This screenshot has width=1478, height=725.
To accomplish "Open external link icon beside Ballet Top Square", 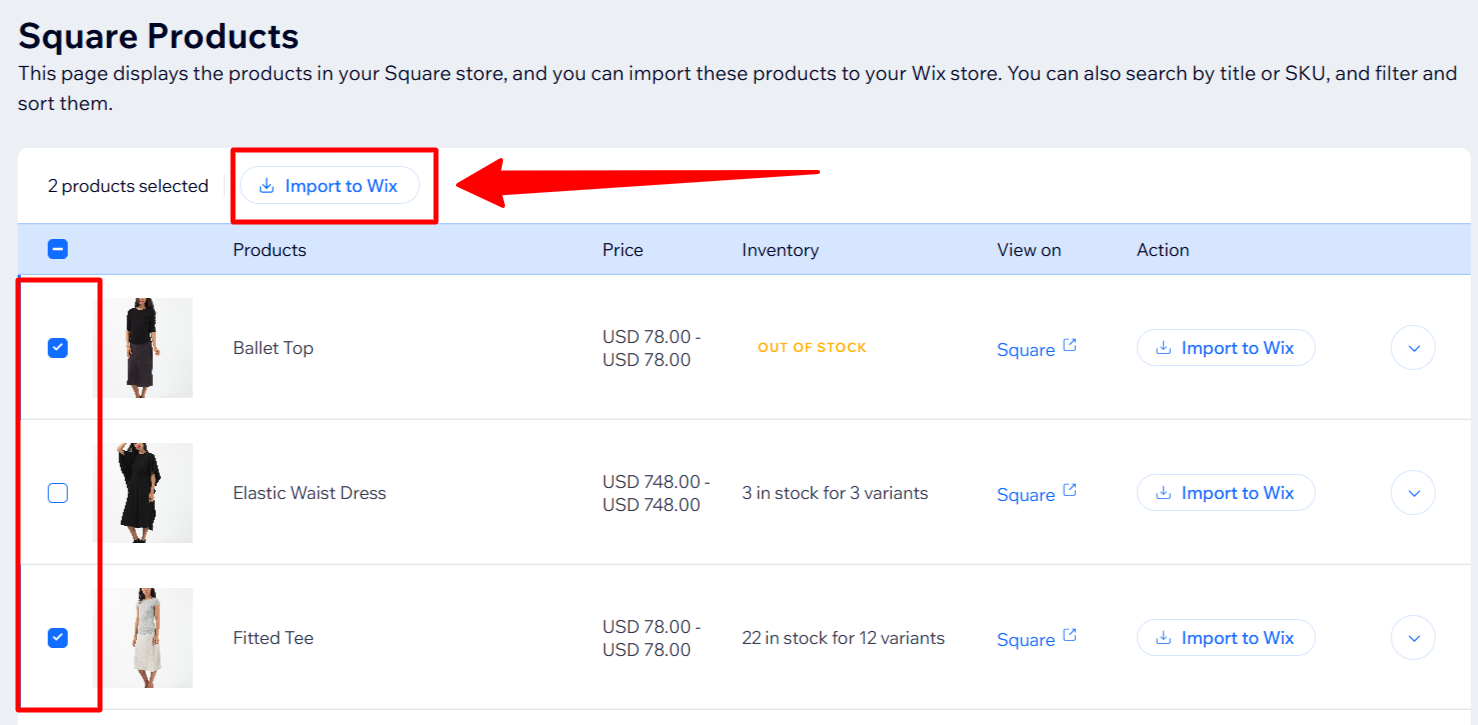I will point(1069,345).
